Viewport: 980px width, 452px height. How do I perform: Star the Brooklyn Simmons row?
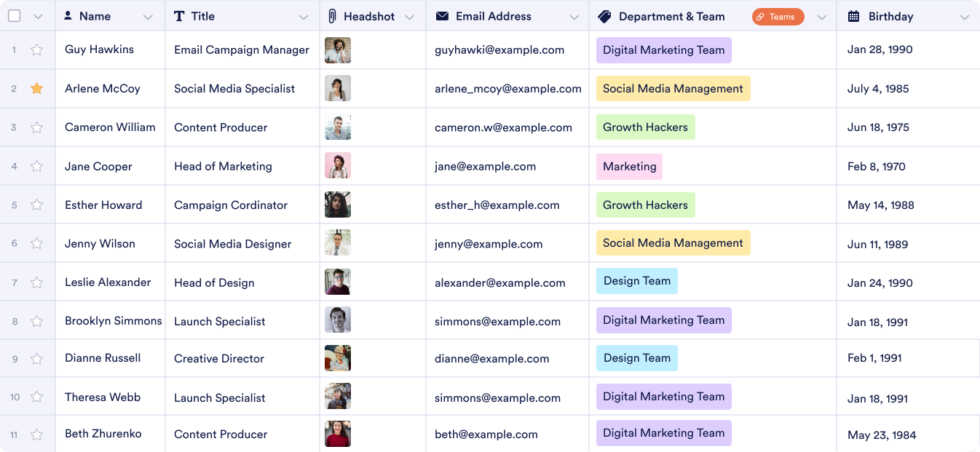pyautogui.click(x=37, y=321)
